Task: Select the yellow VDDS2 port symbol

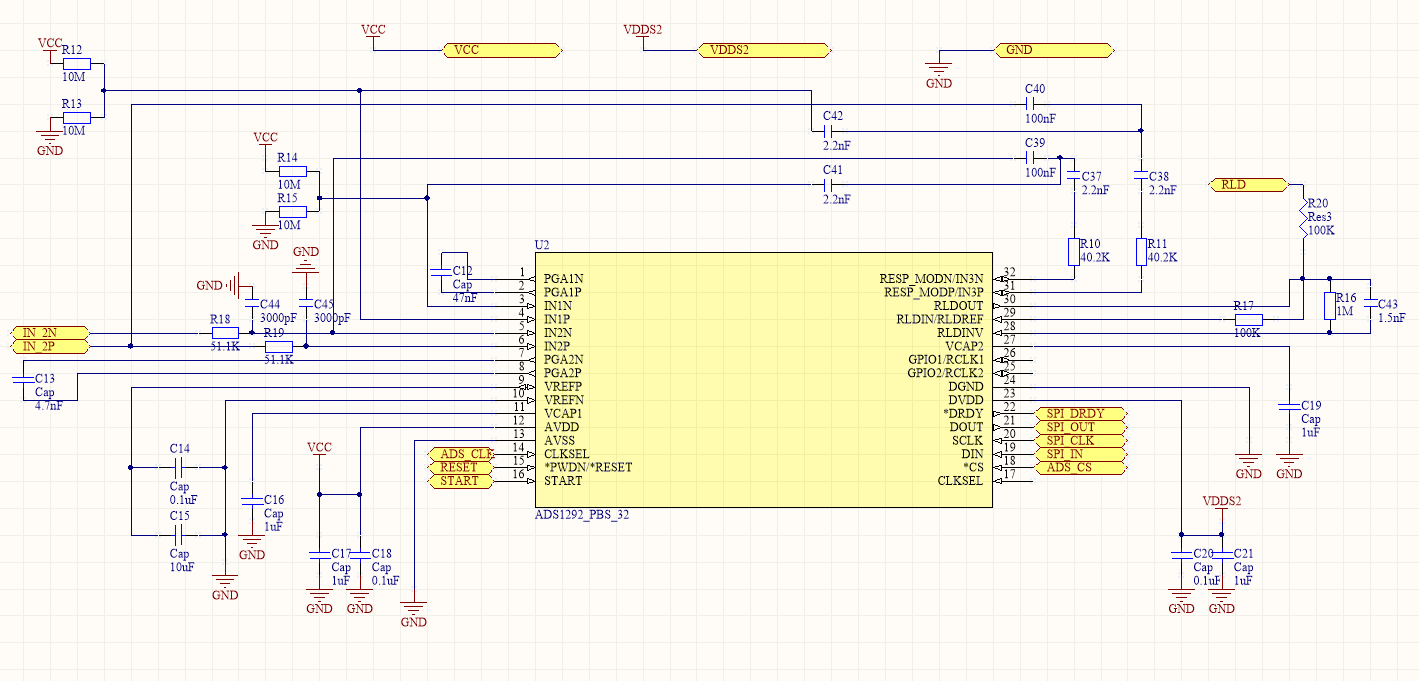Action: [x=764, y=49]
